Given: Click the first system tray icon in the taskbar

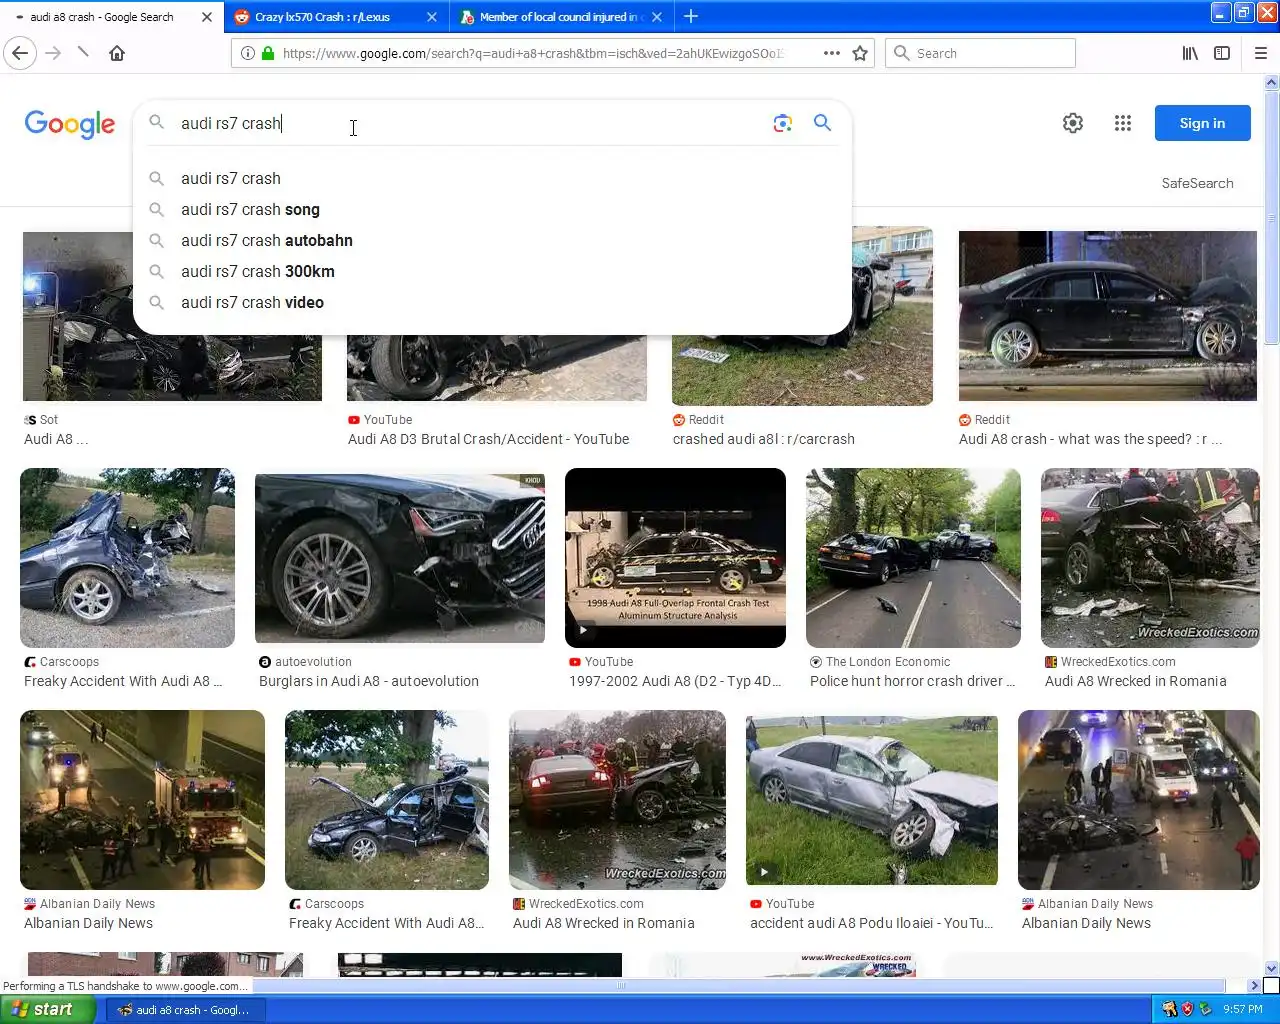Looking at the screenshot, I should (x=1169, y=1009).
